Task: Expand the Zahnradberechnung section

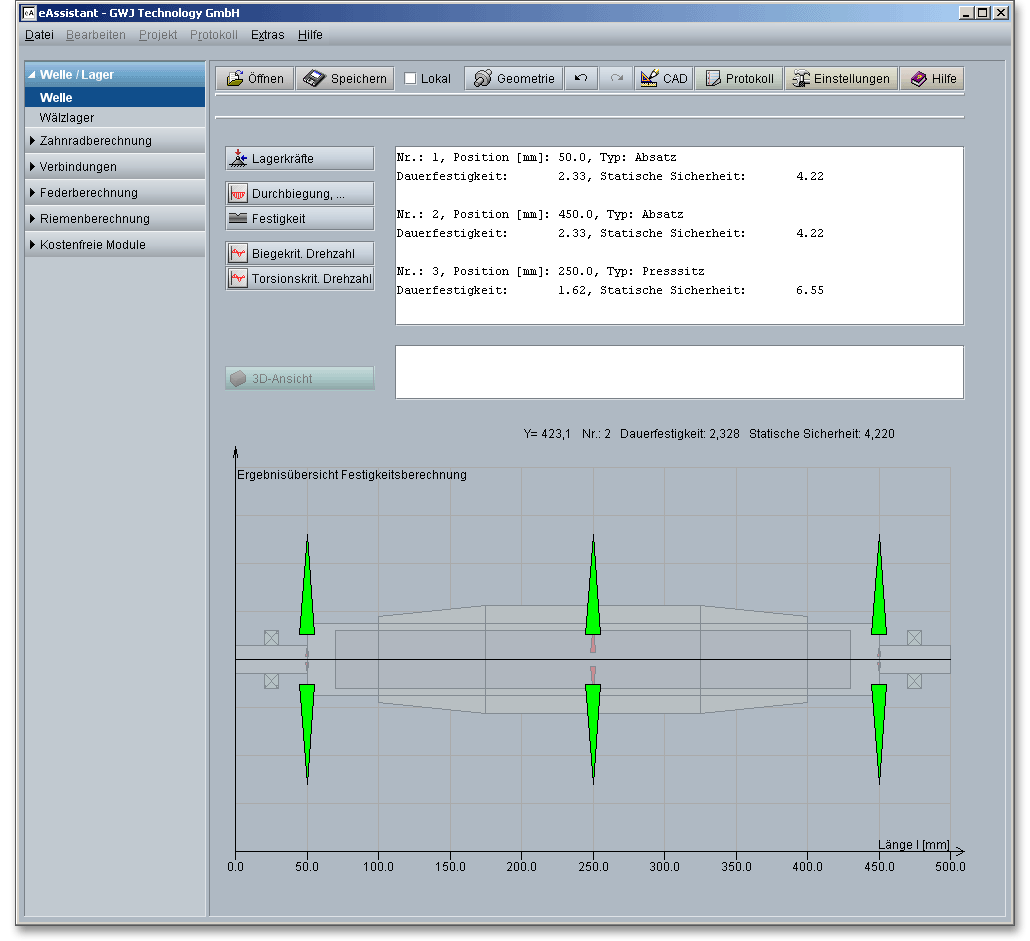Action: tap(95, 141)
